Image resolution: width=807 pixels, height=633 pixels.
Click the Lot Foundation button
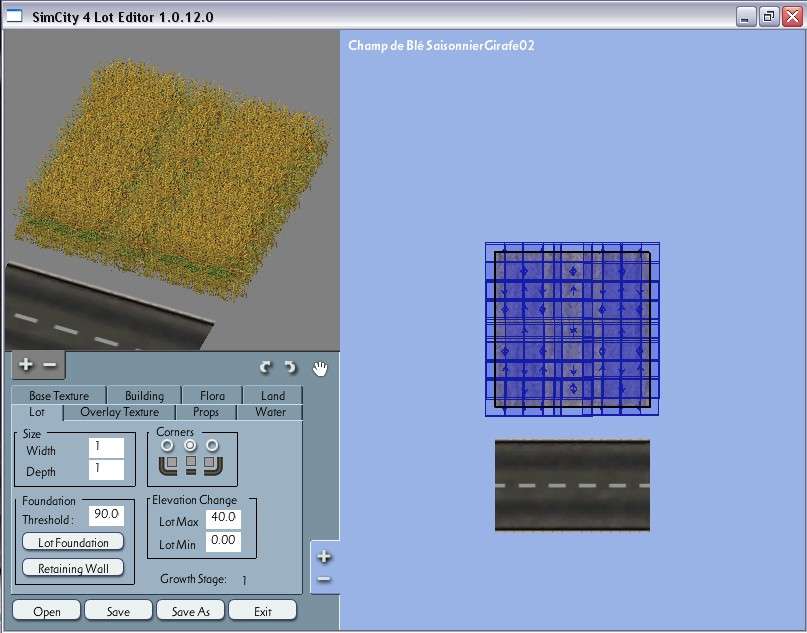pos(73,542)
